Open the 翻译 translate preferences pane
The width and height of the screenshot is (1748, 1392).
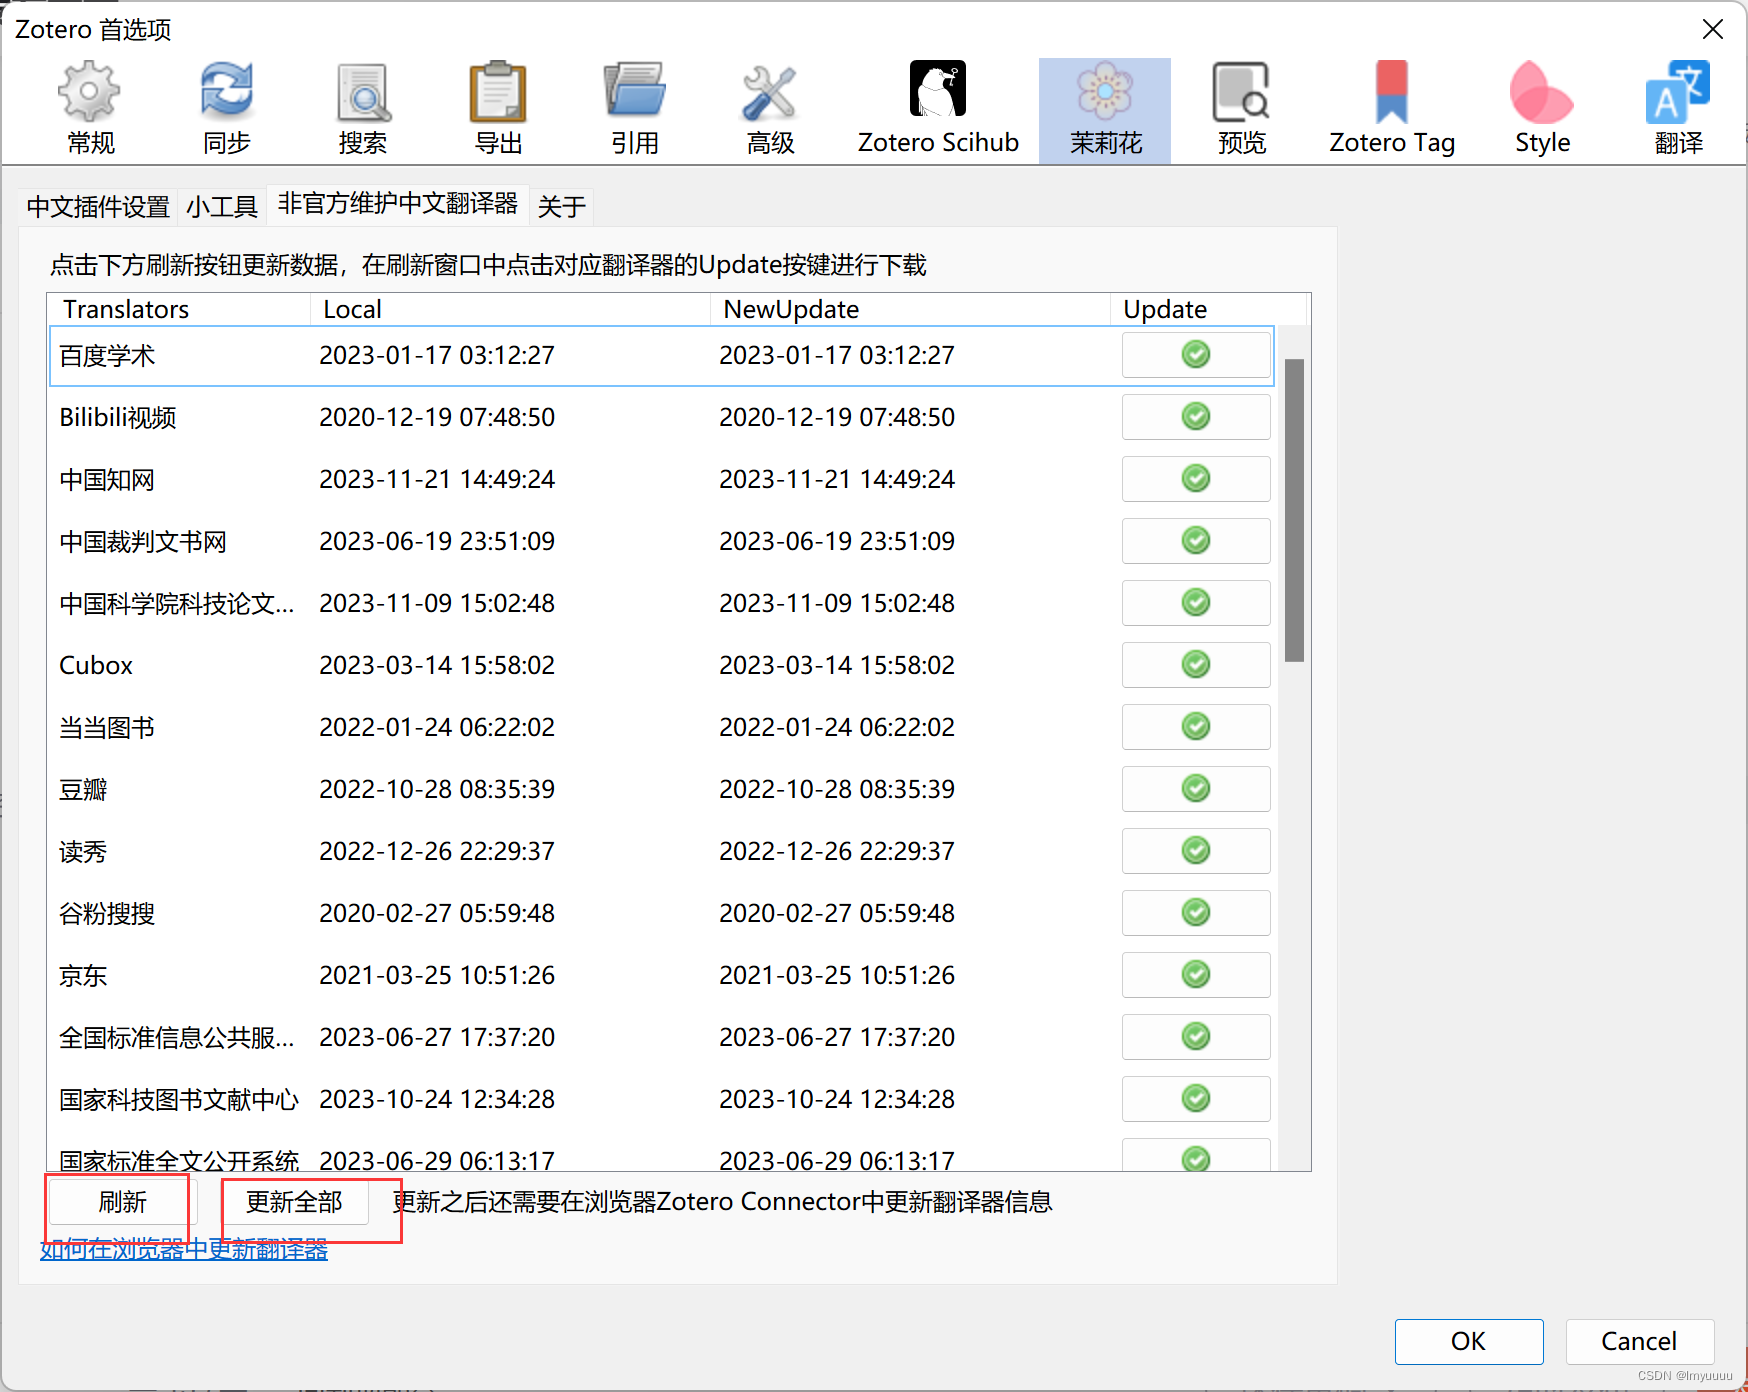pyautogui.click(x=1678, y=110)
